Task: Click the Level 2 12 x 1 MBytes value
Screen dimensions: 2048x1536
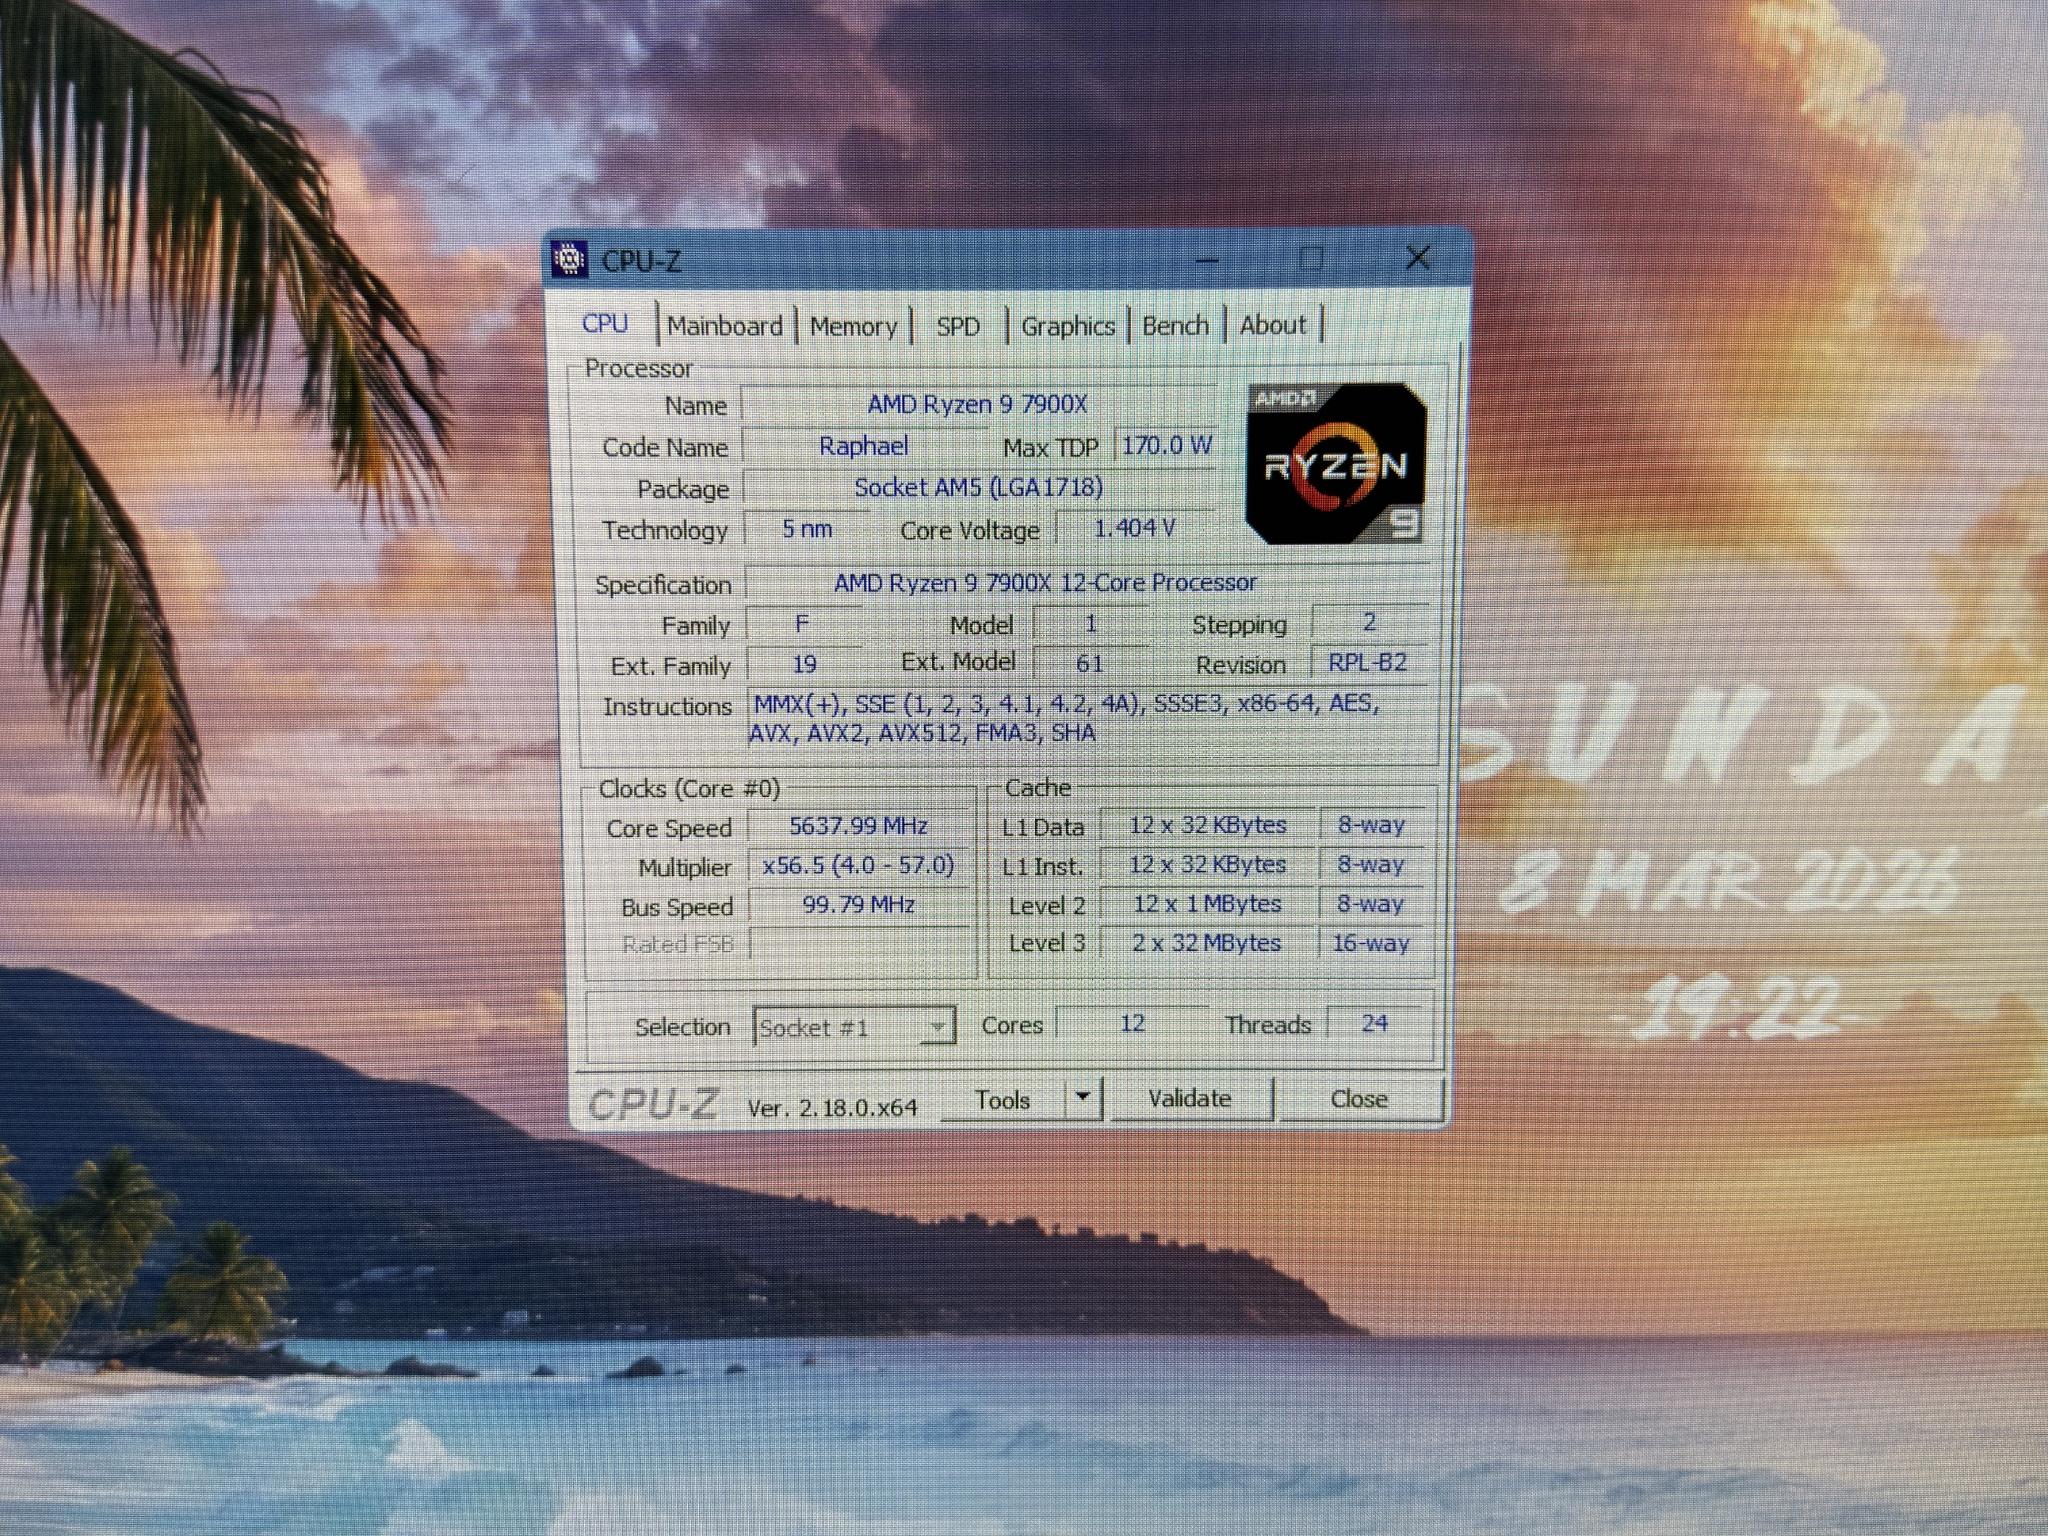Action: click(x=1207, y=904)
